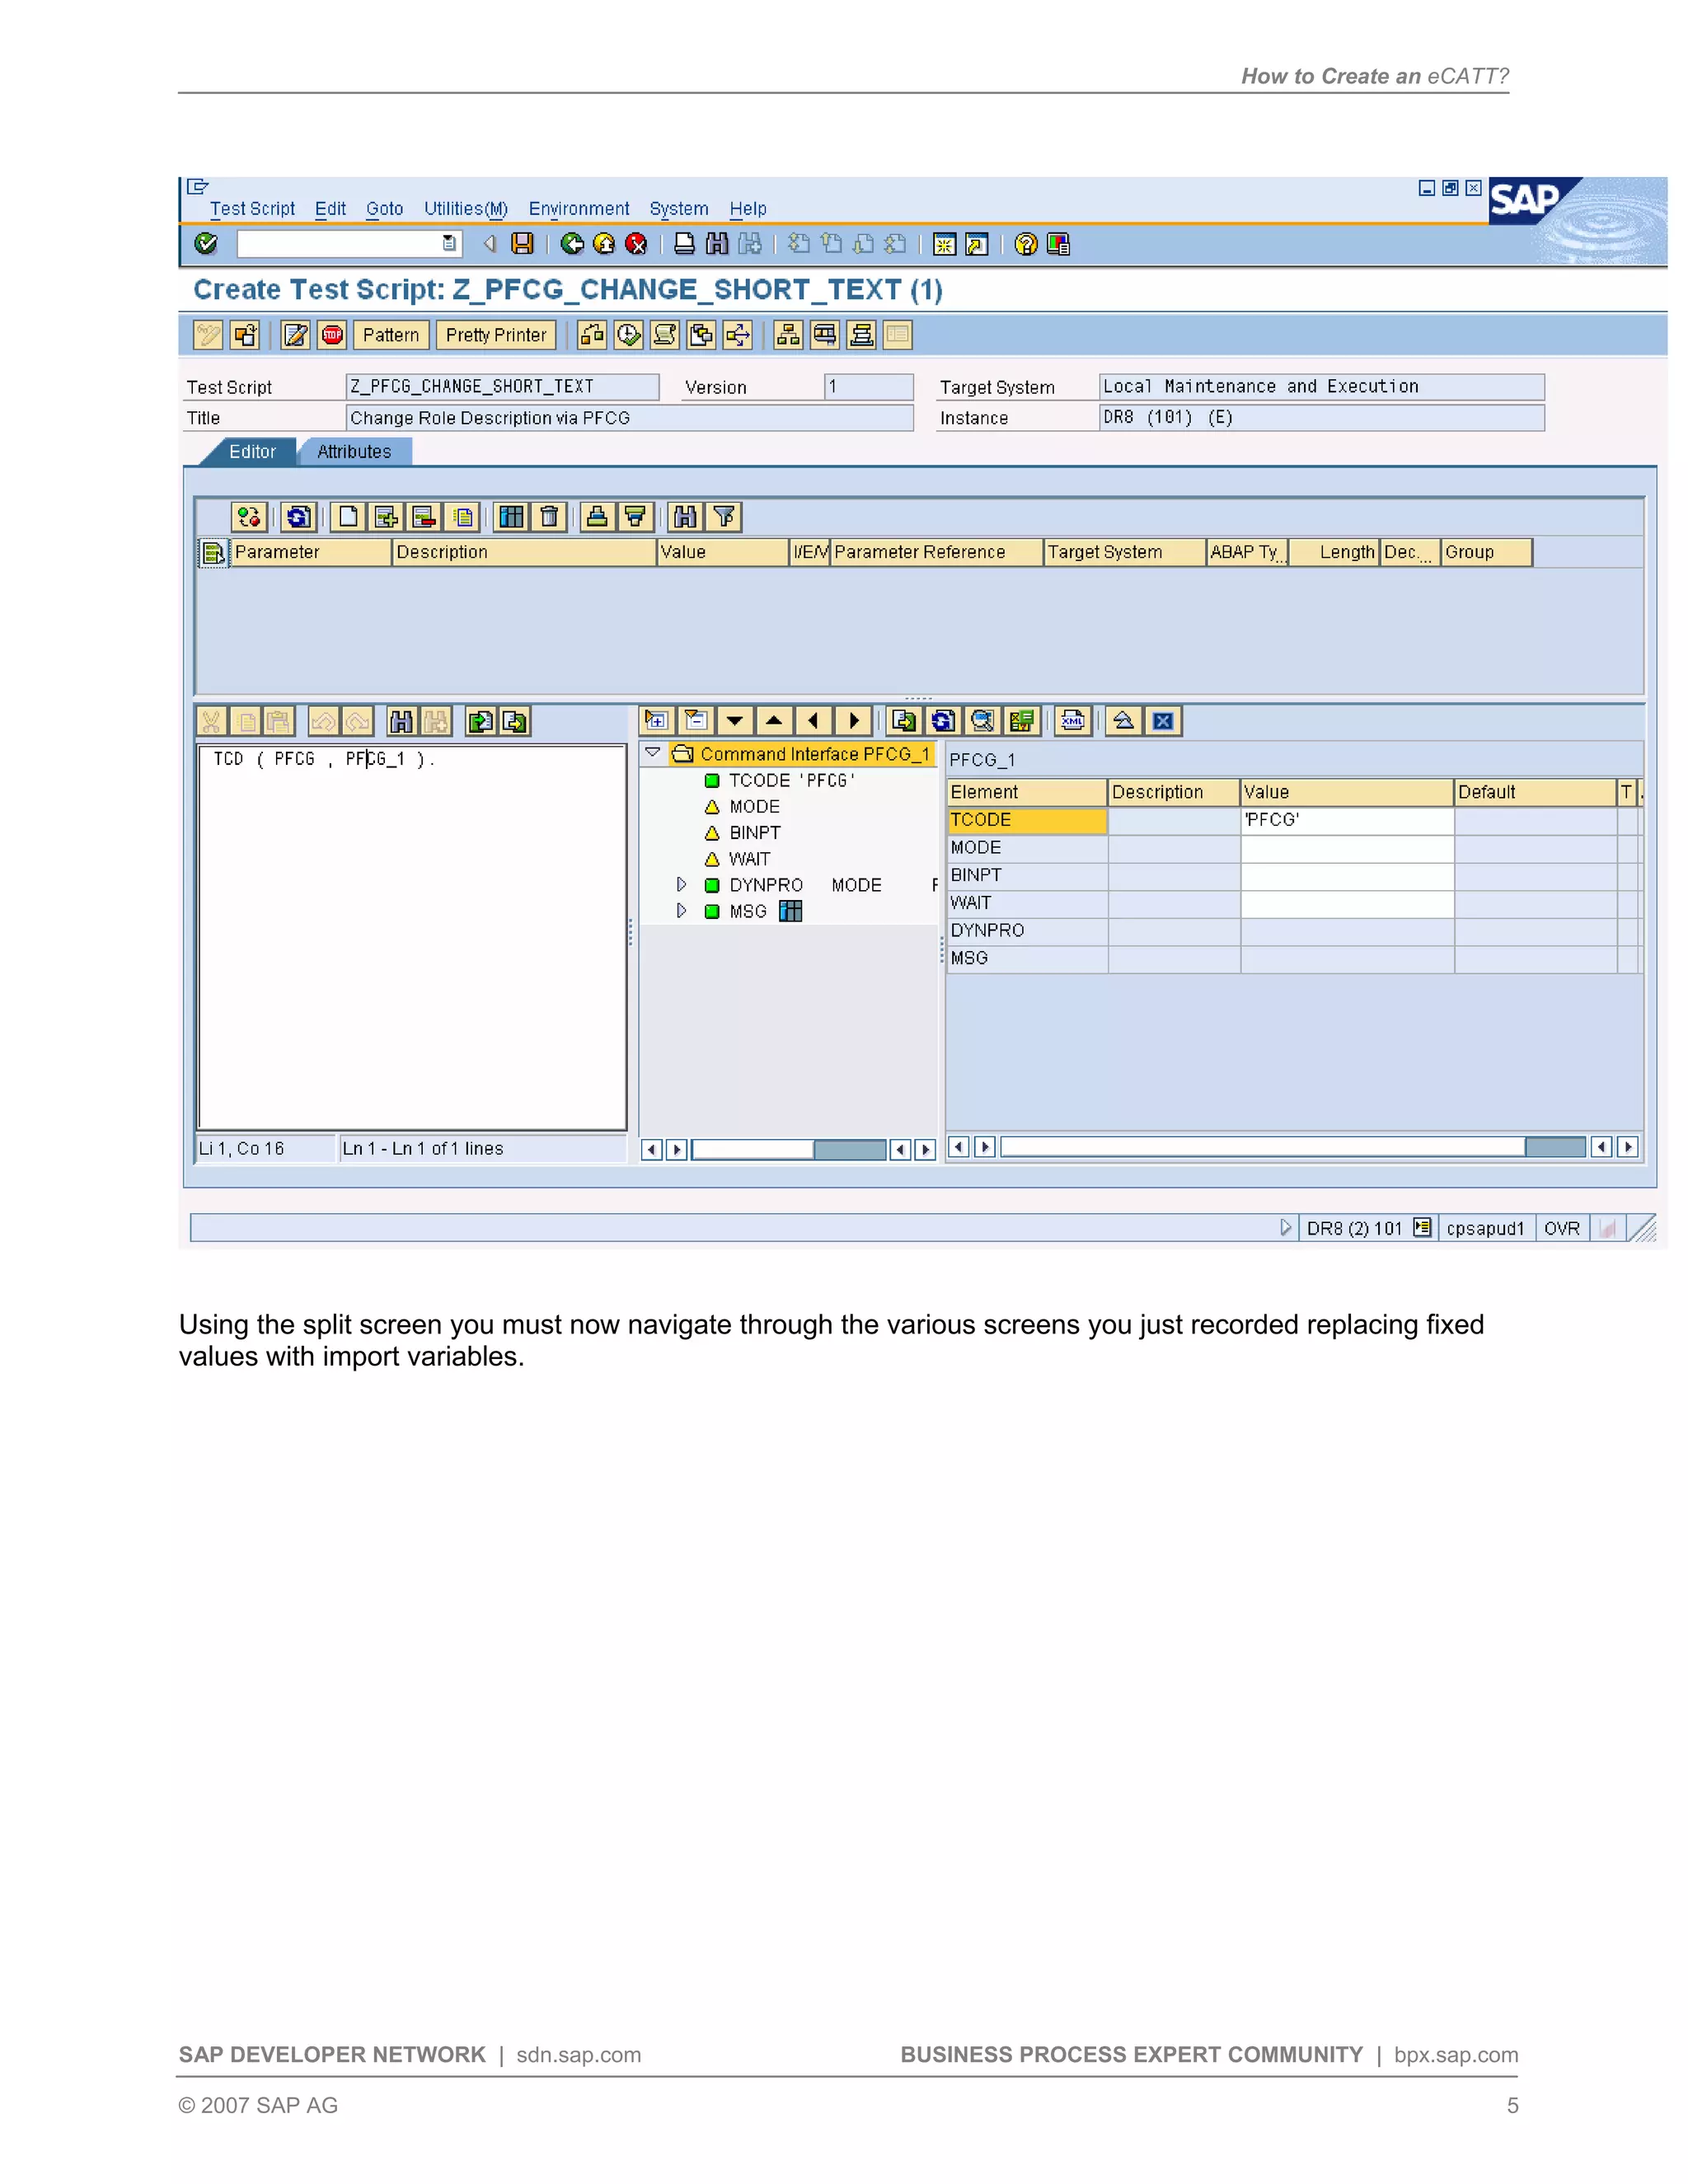Click the red Stop sign icon
This screenshot has height=2184, width=1688.
pyautogui.click(x=332, y=335)
